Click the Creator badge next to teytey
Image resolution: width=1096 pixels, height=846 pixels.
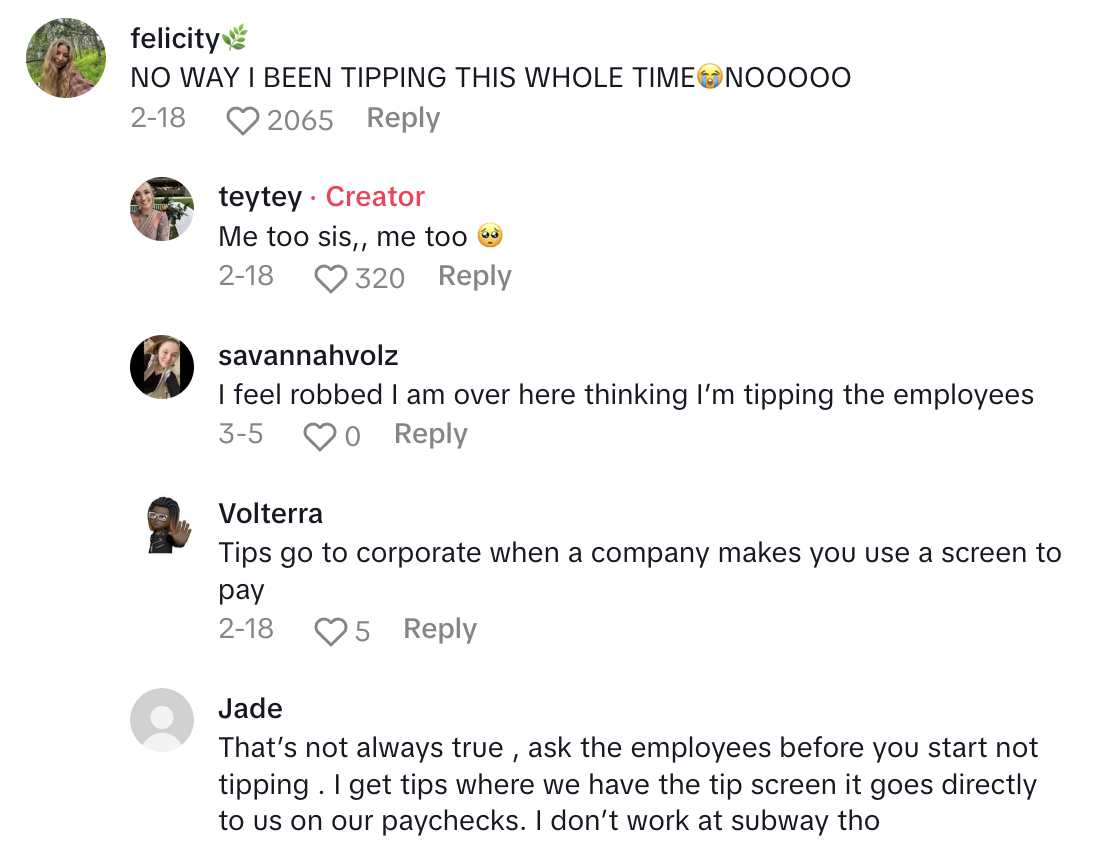(375, 197)
